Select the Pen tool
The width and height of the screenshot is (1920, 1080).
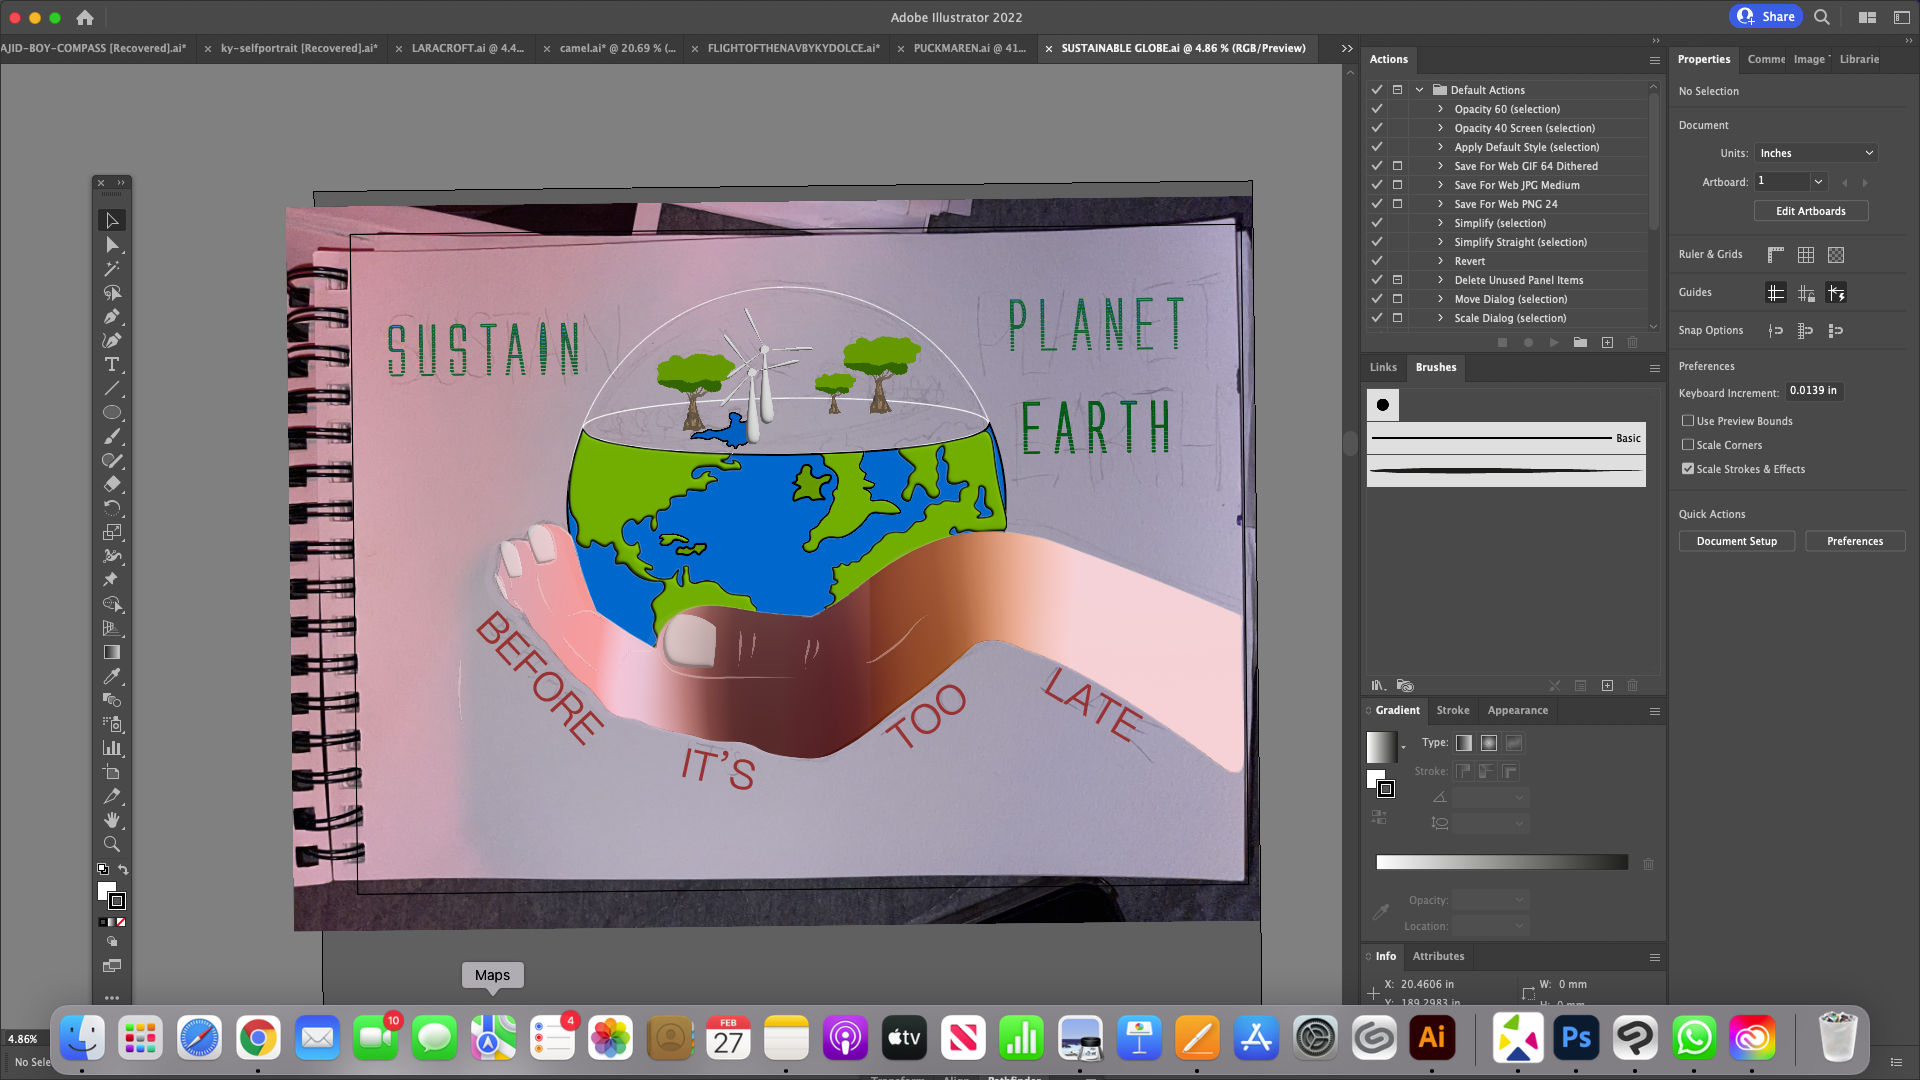click(112, 317)
